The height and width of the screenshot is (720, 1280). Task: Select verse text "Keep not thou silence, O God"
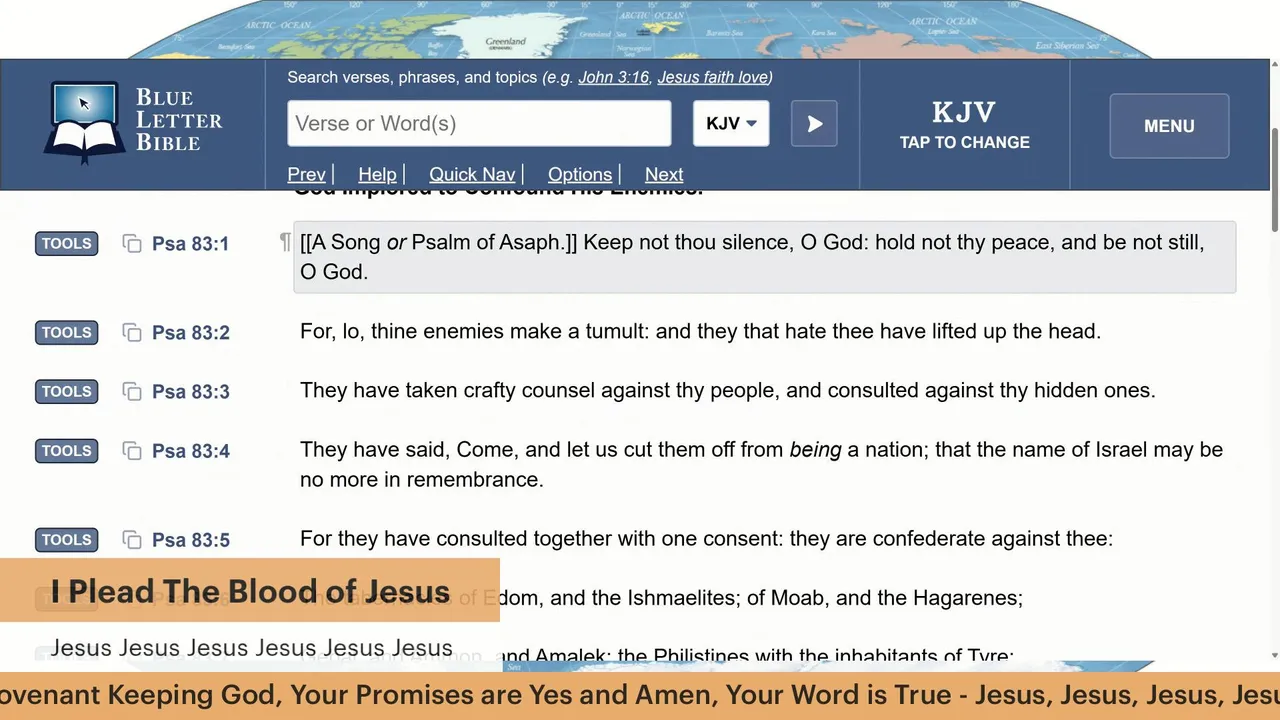click(722, 242)
